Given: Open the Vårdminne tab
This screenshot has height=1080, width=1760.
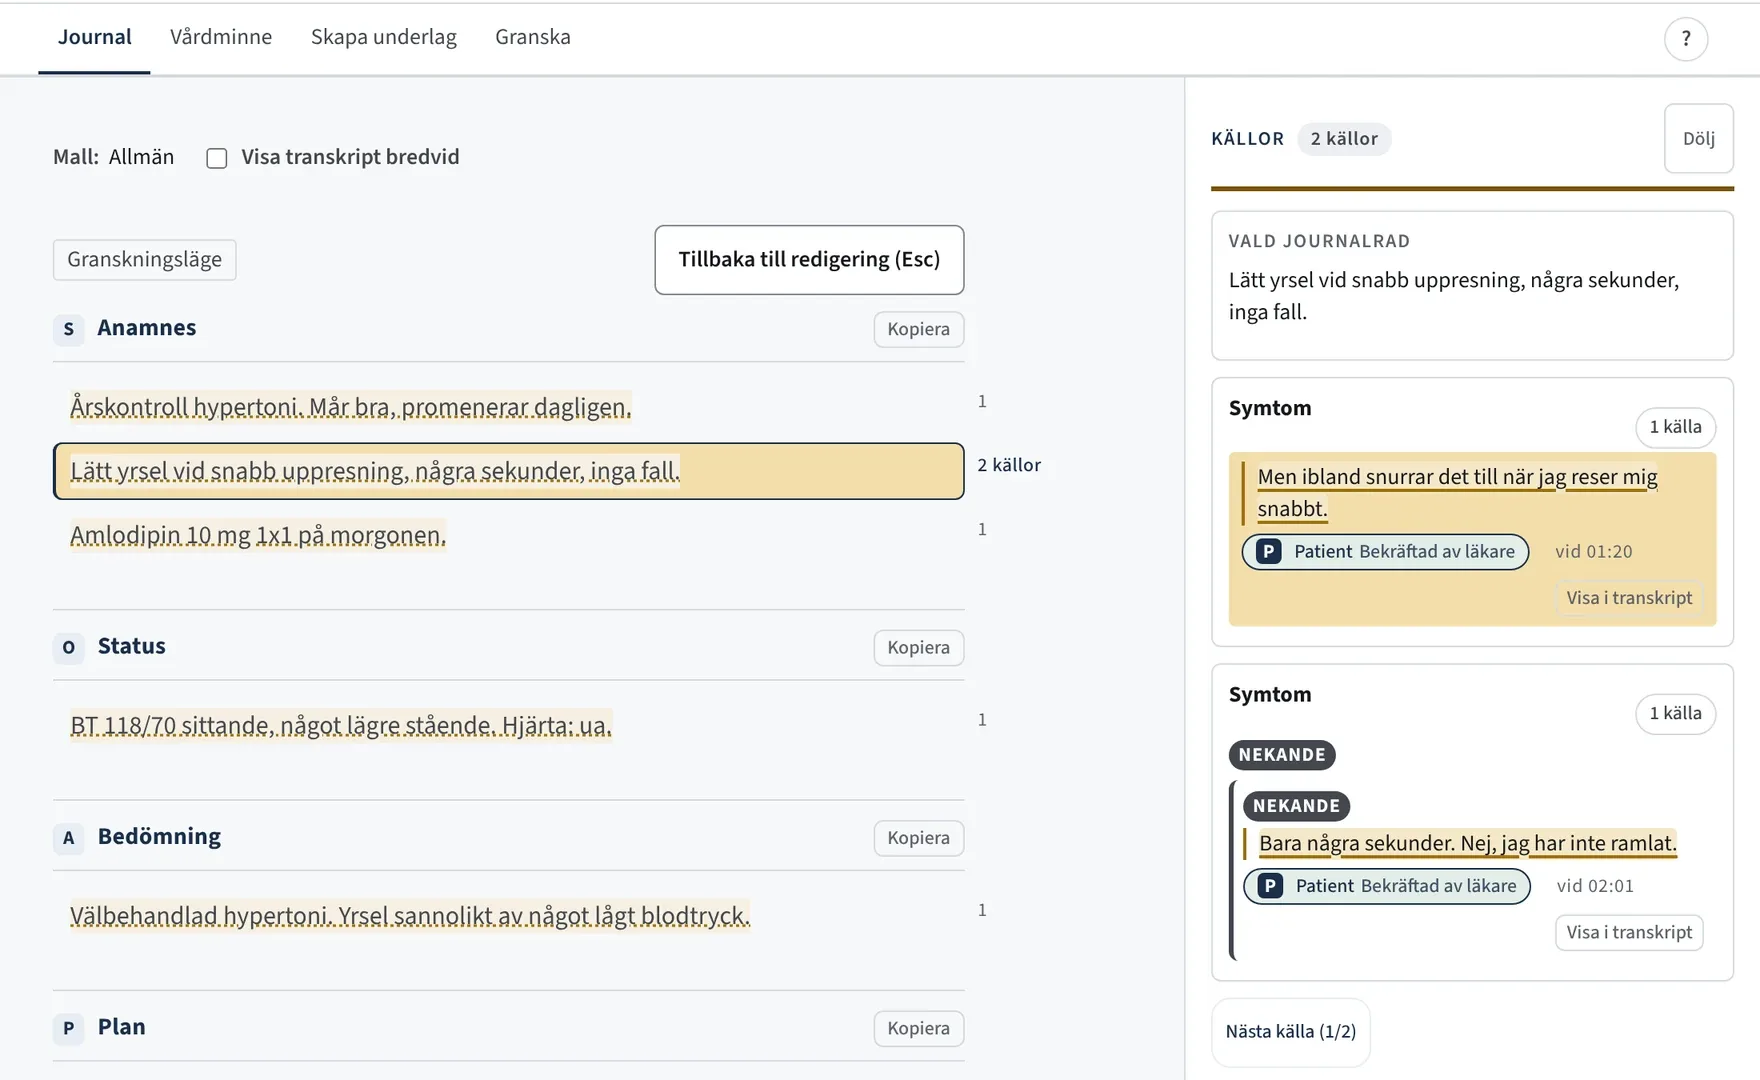Looking at the screenshot, I should click(x=221, y=37).
